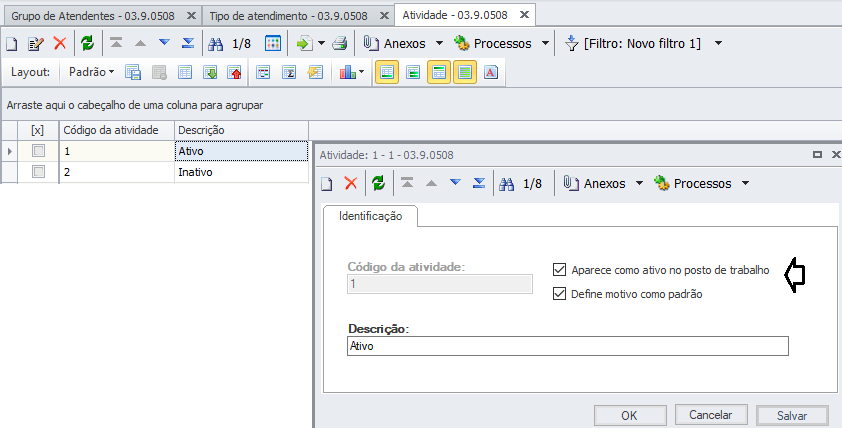Go to last record in main toolbar

[x=188, y=43]
